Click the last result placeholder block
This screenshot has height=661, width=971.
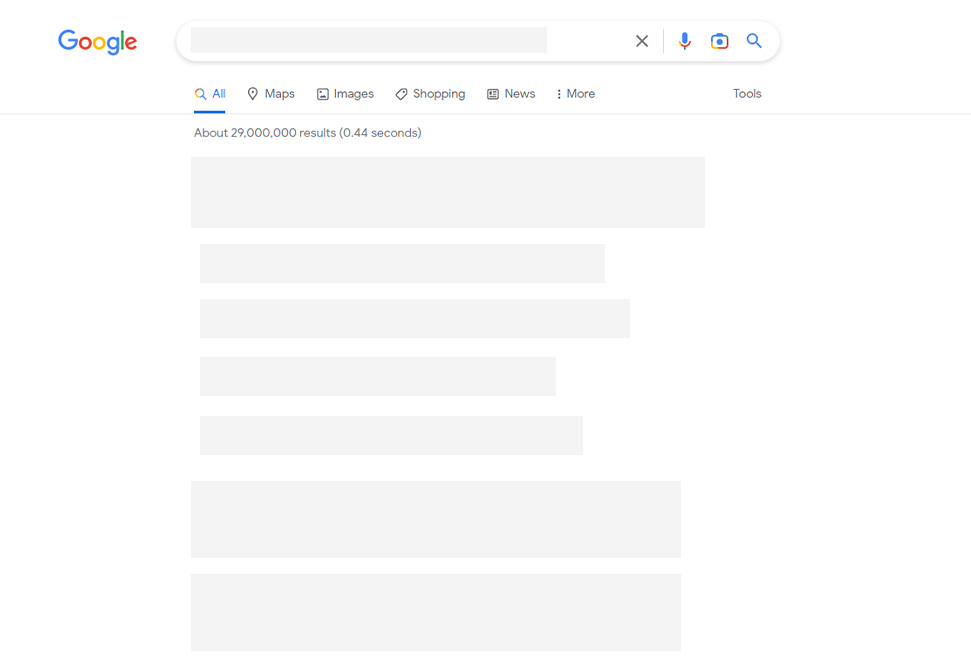pyautogui.click(x=435, y=612)
